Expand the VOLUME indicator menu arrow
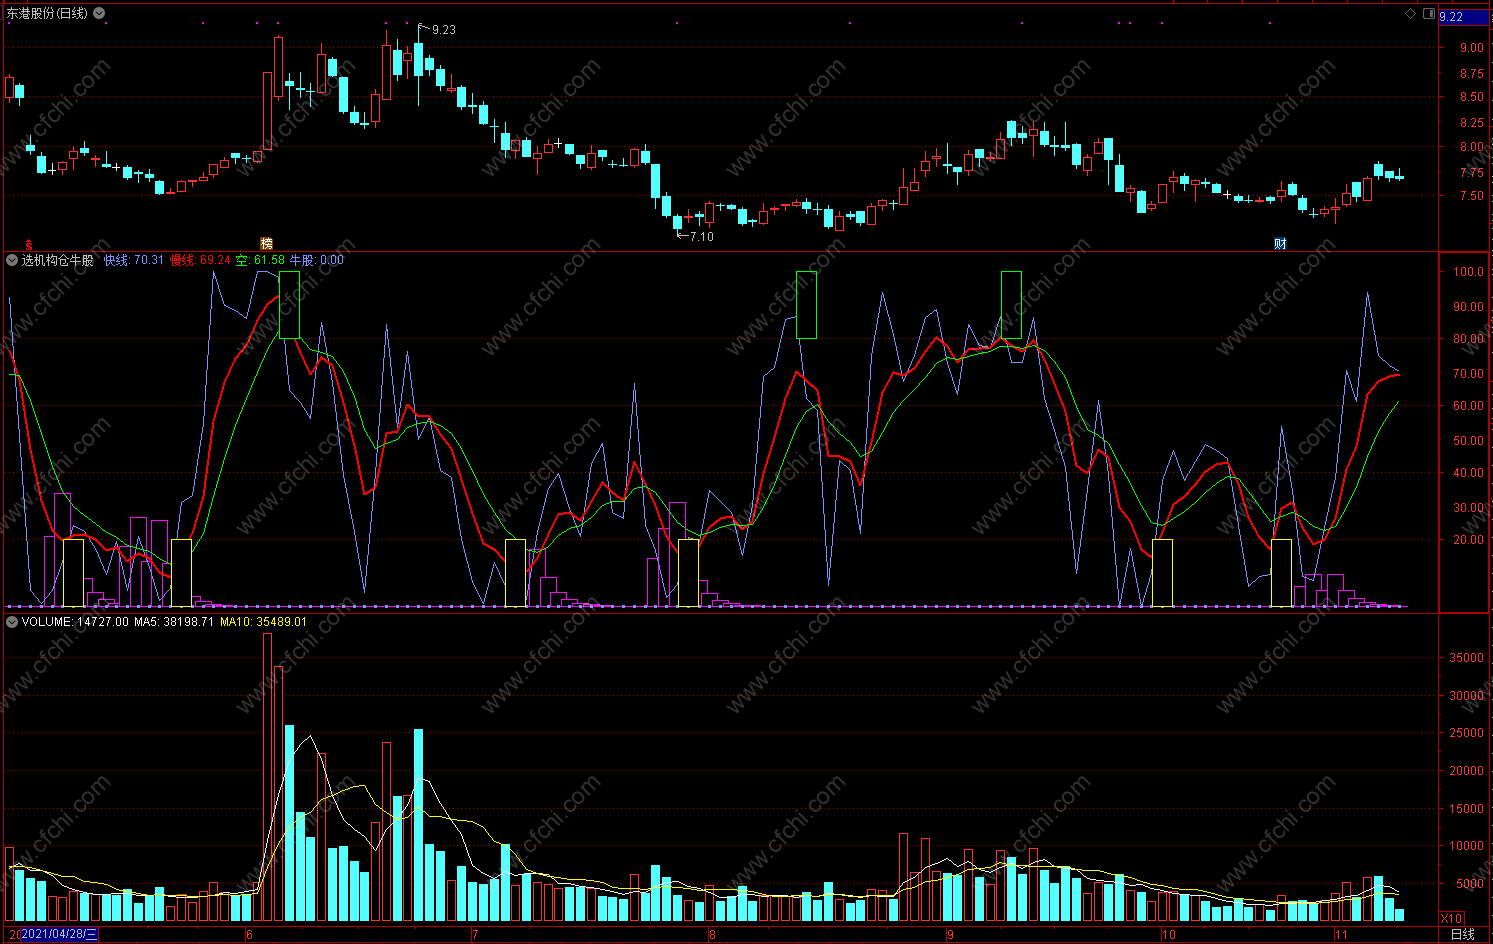 tap(12, 622)
